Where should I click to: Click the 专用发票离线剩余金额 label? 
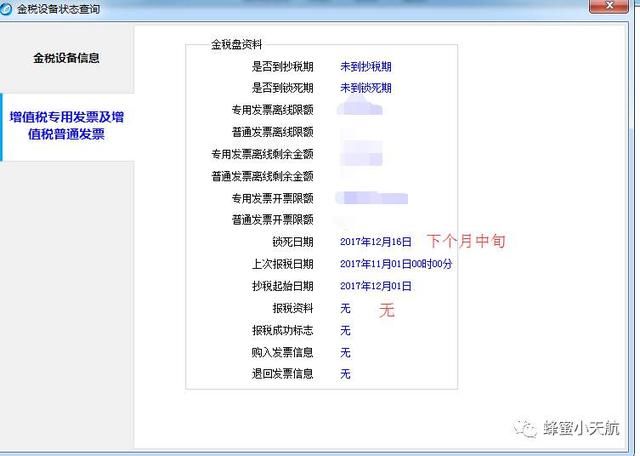point(262,154)
